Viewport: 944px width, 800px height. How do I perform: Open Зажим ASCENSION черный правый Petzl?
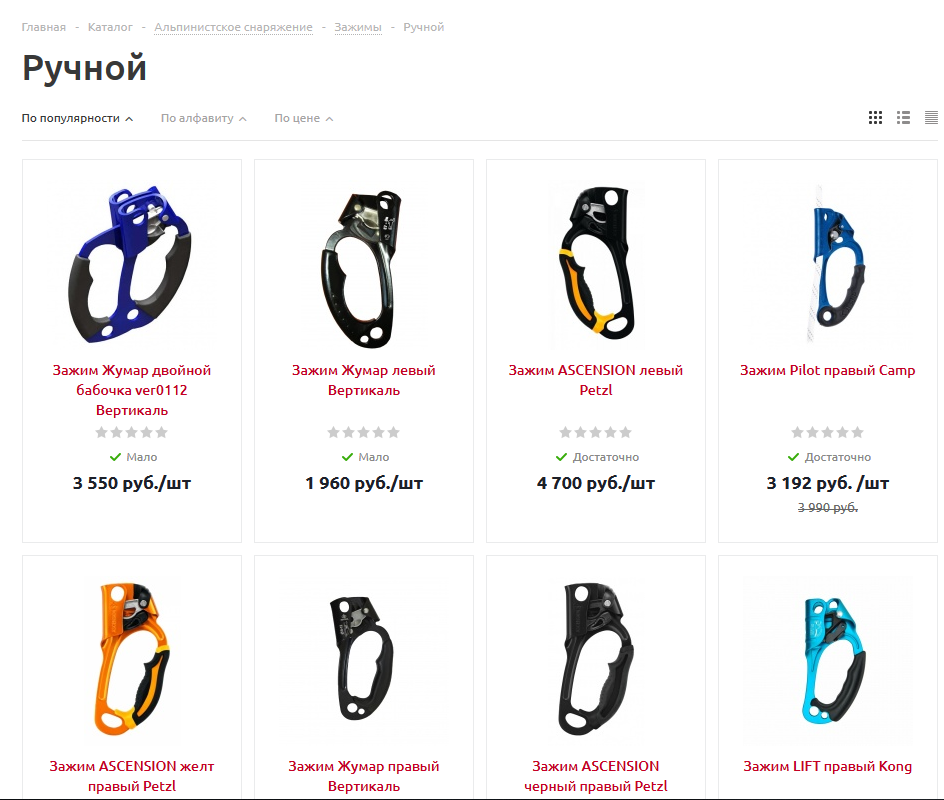[x=595, y=777]
